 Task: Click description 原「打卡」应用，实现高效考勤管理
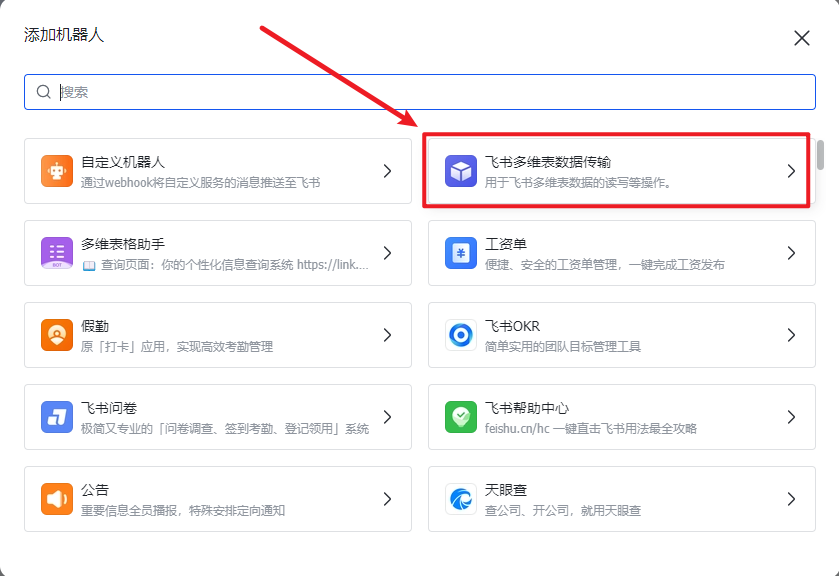[177, 347]
